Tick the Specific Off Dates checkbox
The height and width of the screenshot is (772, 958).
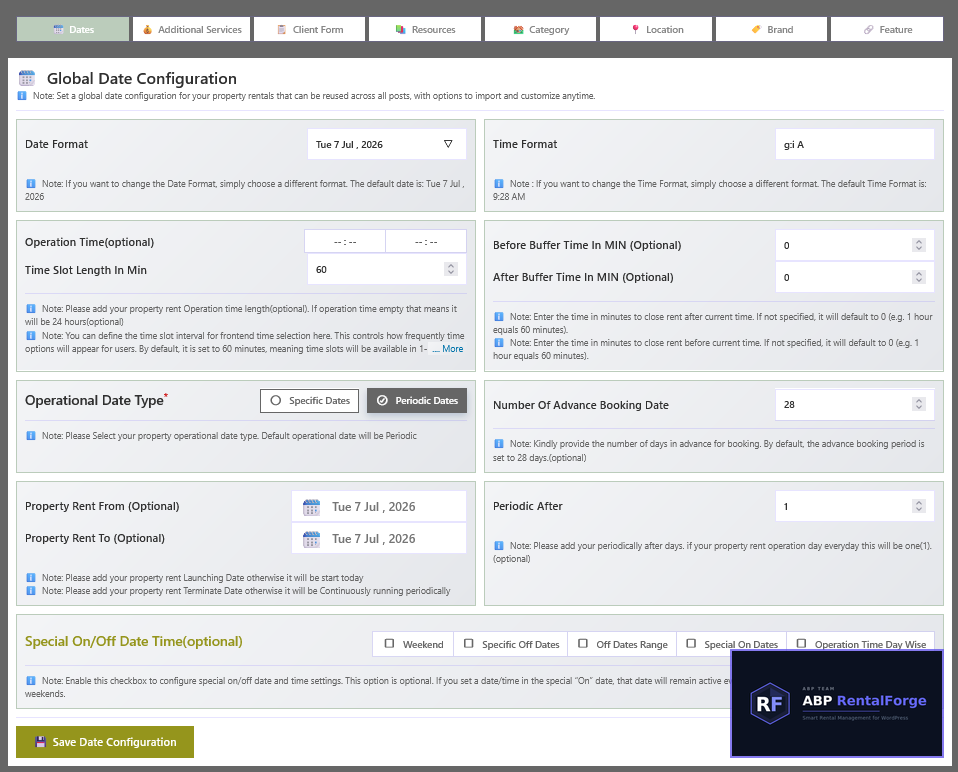click(469, 643)
